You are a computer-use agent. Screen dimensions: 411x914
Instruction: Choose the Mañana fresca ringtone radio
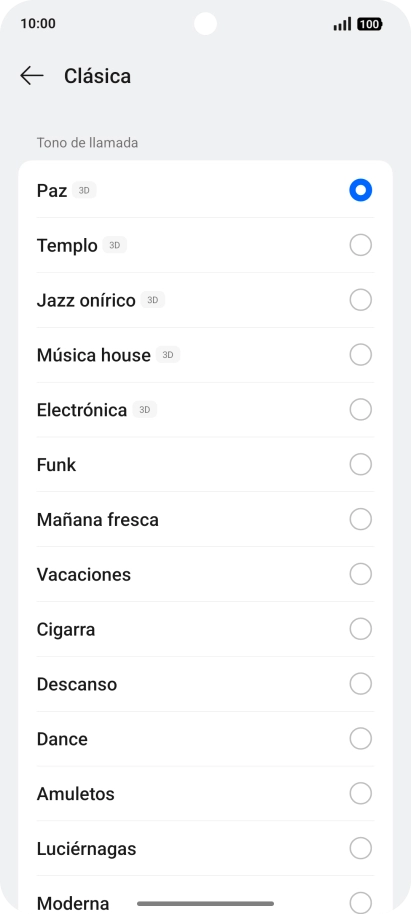tap(360, 519)
